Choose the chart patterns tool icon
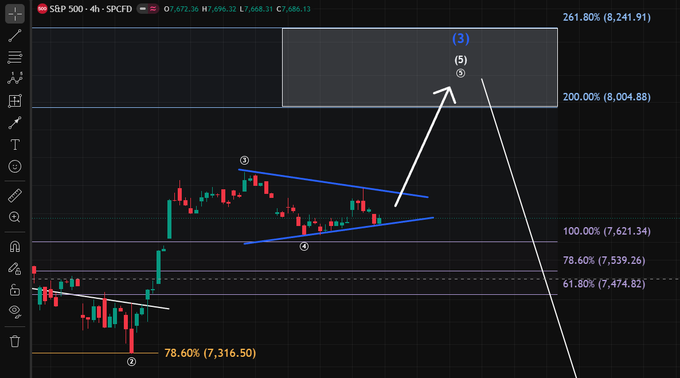 (x=15, y=79)
